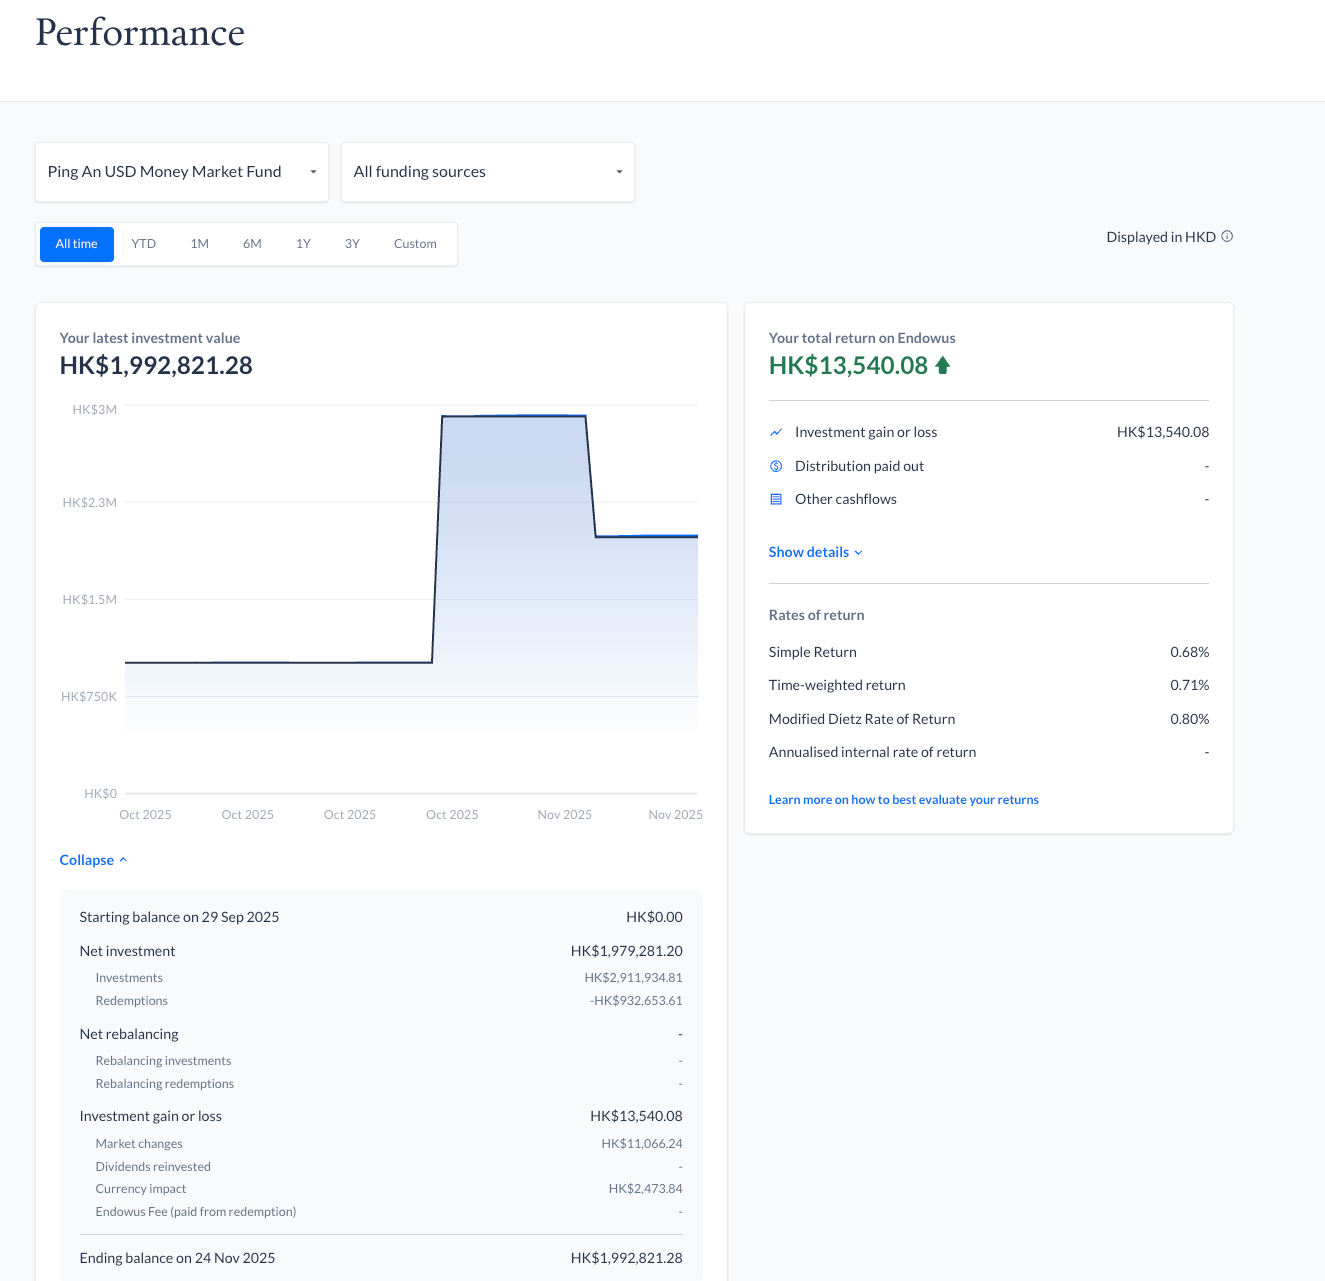1325x1281 pixels.
Task: Expand Show details in total return card
Action: pos(815,553)
